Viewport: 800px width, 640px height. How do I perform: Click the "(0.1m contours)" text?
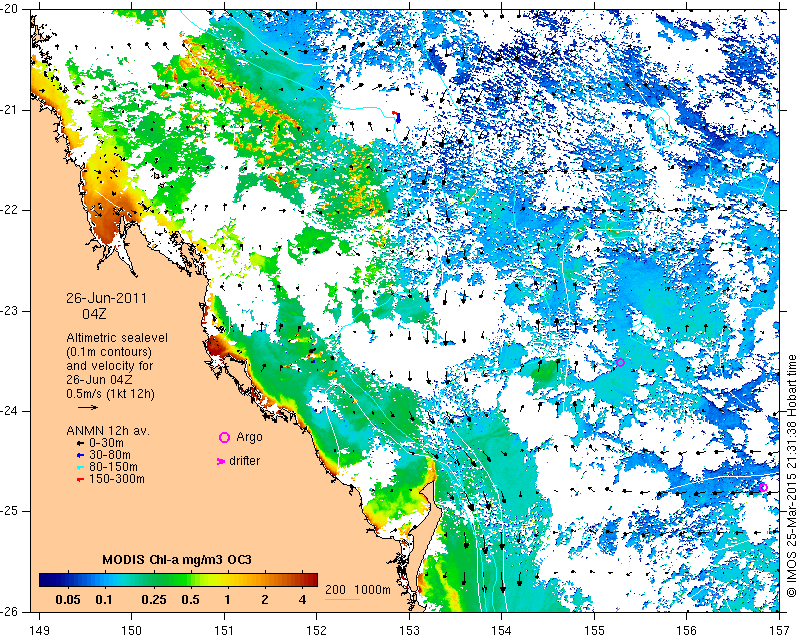pyautogui.click(x=109, y=352)
